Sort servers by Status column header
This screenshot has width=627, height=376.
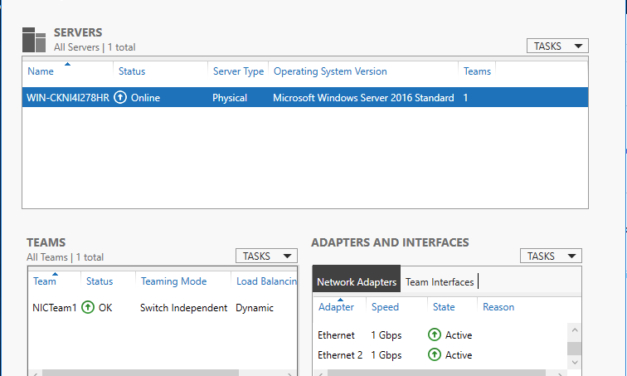pos(132,71)
